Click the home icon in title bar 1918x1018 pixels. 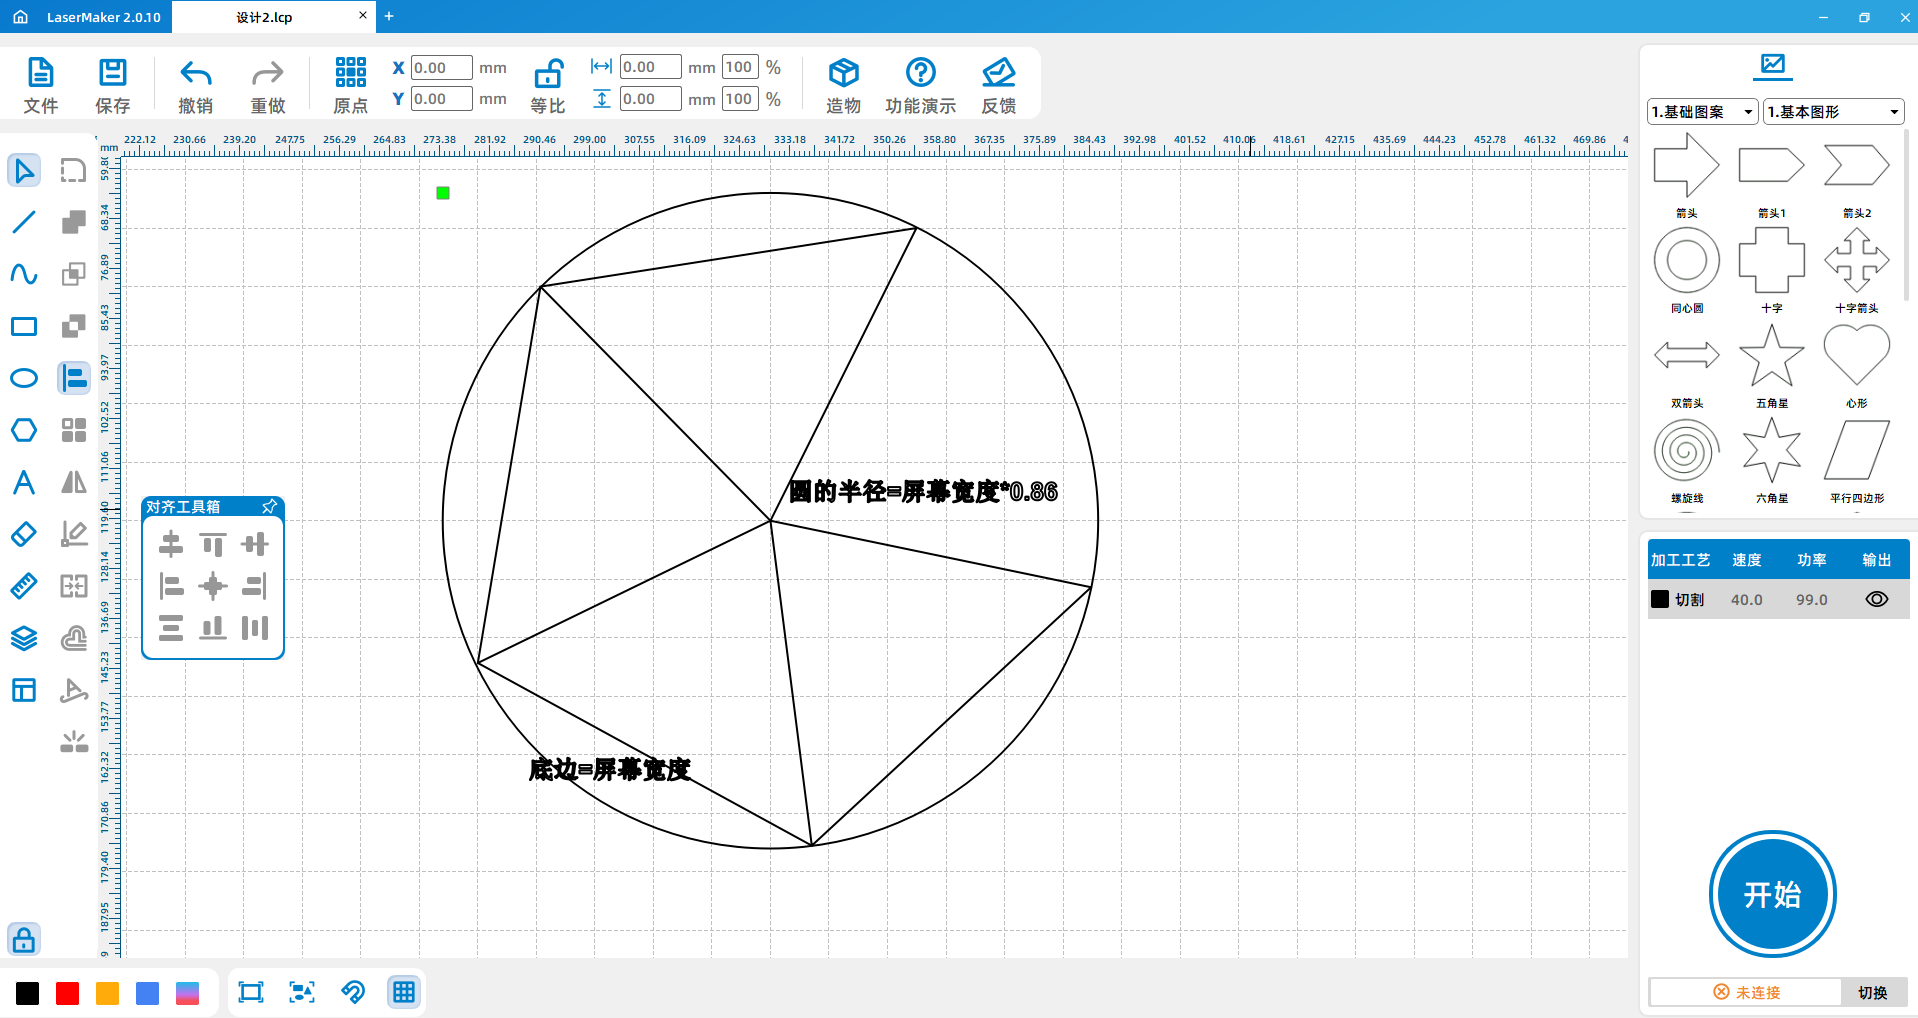[20, 17]
